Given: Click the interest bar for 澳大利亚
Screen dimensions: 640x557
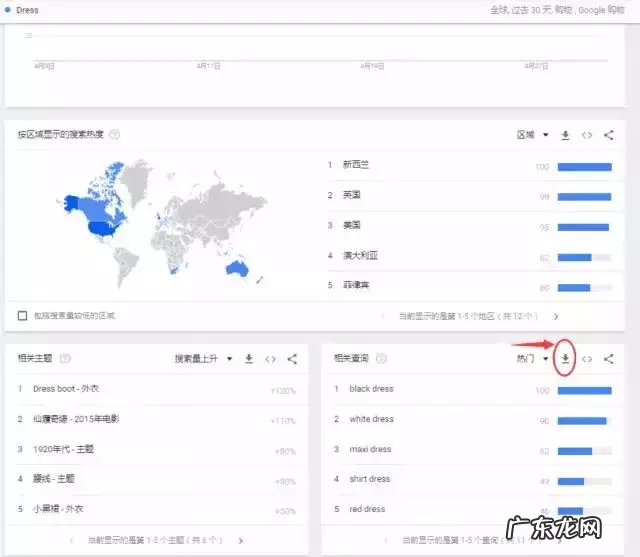Looking at the screenshot, I should (584, 257).
